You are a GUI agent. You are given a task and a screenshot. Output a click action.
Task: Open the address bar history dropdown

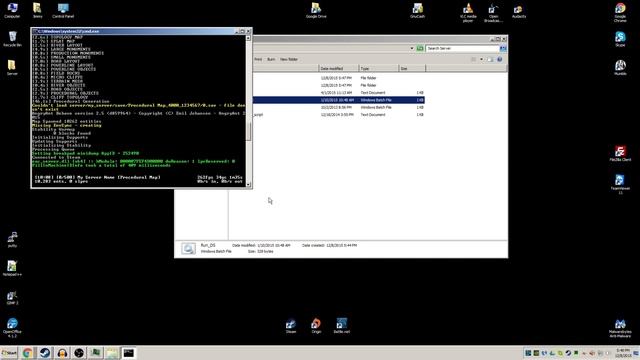(412, 48)
